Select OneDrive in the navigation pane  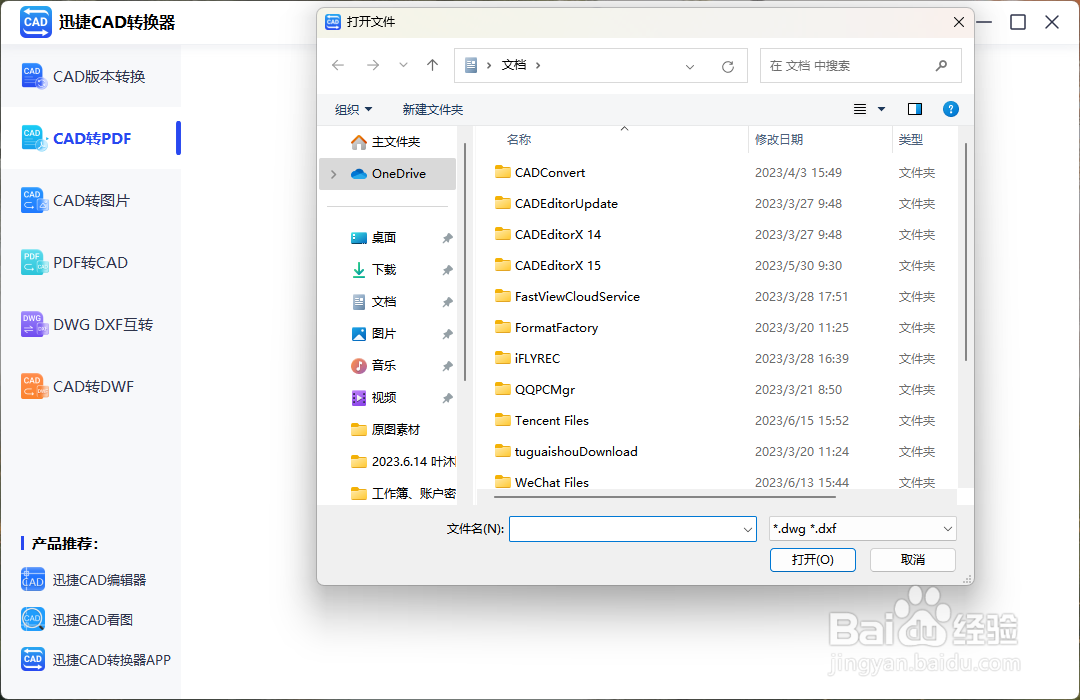(x=388, y=174)
